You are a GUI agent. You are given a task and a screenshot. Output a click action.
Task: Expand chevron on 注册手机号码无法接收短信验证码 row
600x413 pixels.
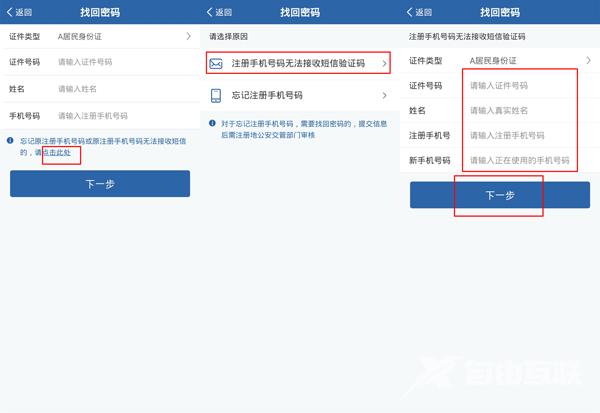[384, 64]
